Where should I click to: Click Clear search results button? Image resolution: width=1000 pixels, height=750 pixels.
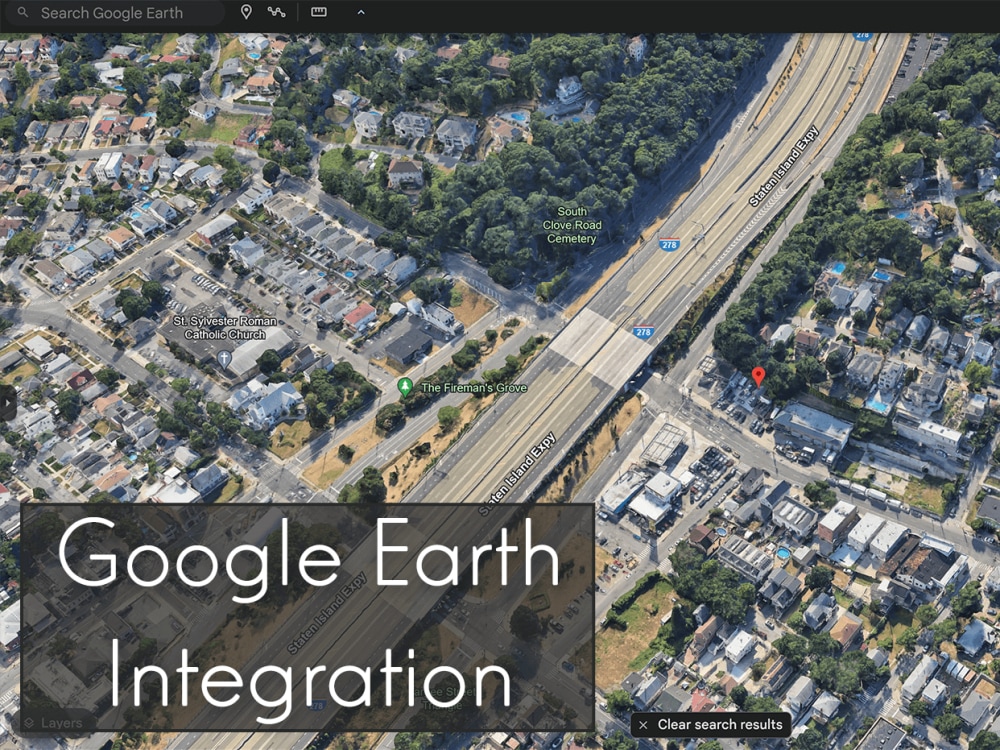pyautogui.click(x=711, y=724)
